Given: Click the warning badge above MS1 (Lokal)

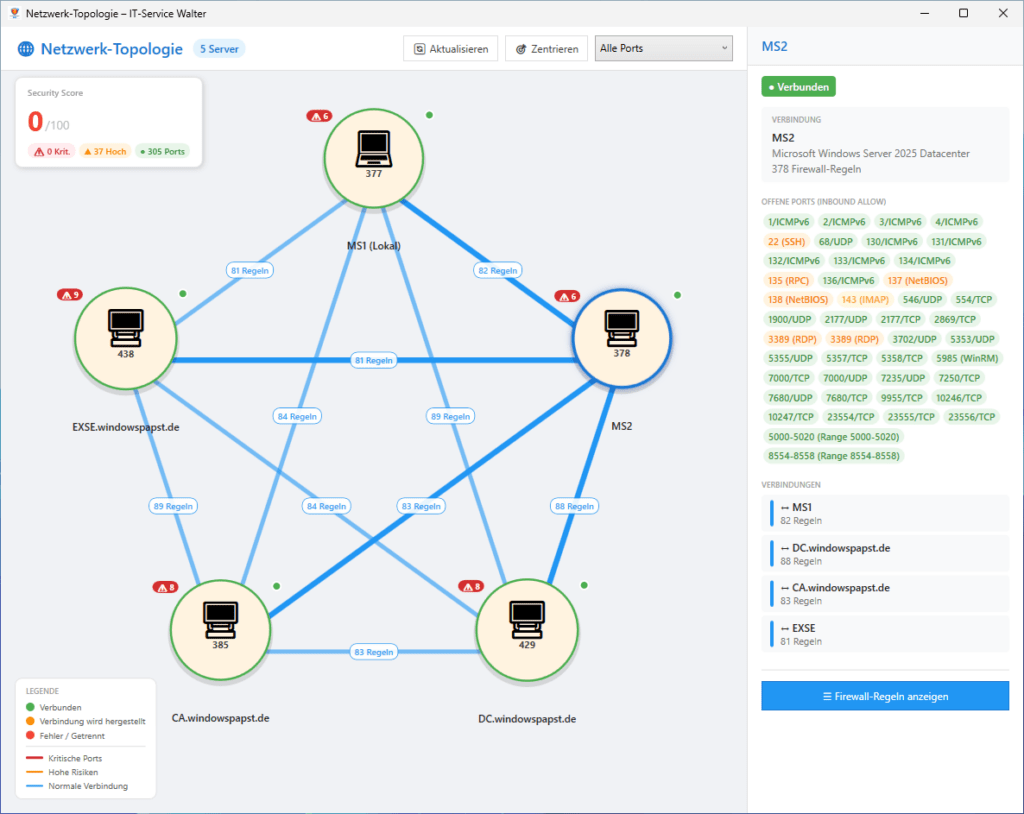Looking at the screenshot, I should [x=318, y=116].
